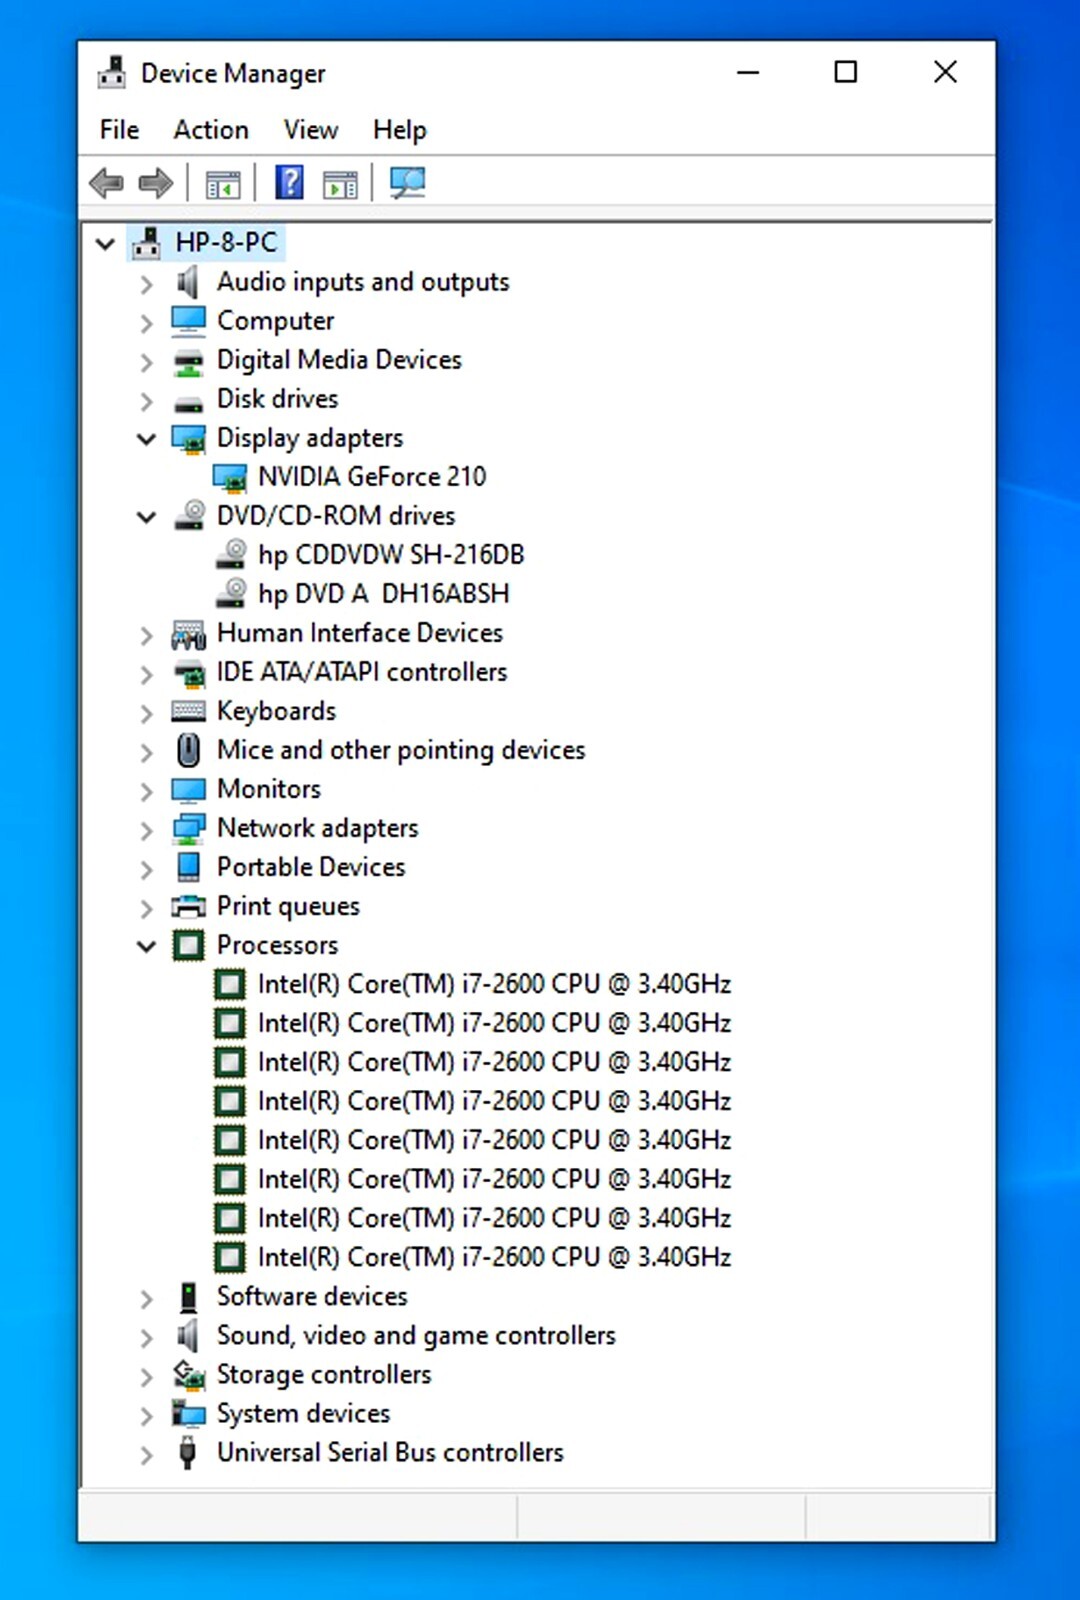This screenshot has width=1080, height=1600.
Task: Select the hp DVD A DH16ABSH entry
Action: [x=384, y=594]
